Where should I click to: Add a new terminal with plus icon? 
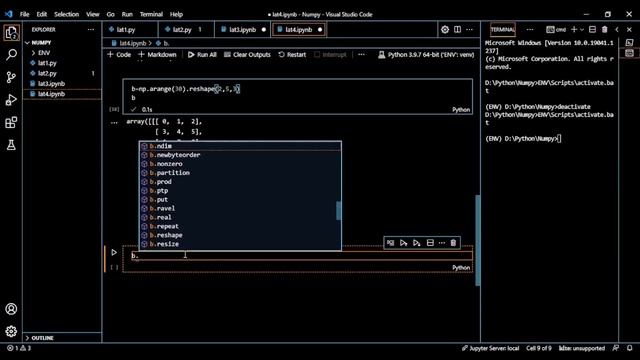574,29
